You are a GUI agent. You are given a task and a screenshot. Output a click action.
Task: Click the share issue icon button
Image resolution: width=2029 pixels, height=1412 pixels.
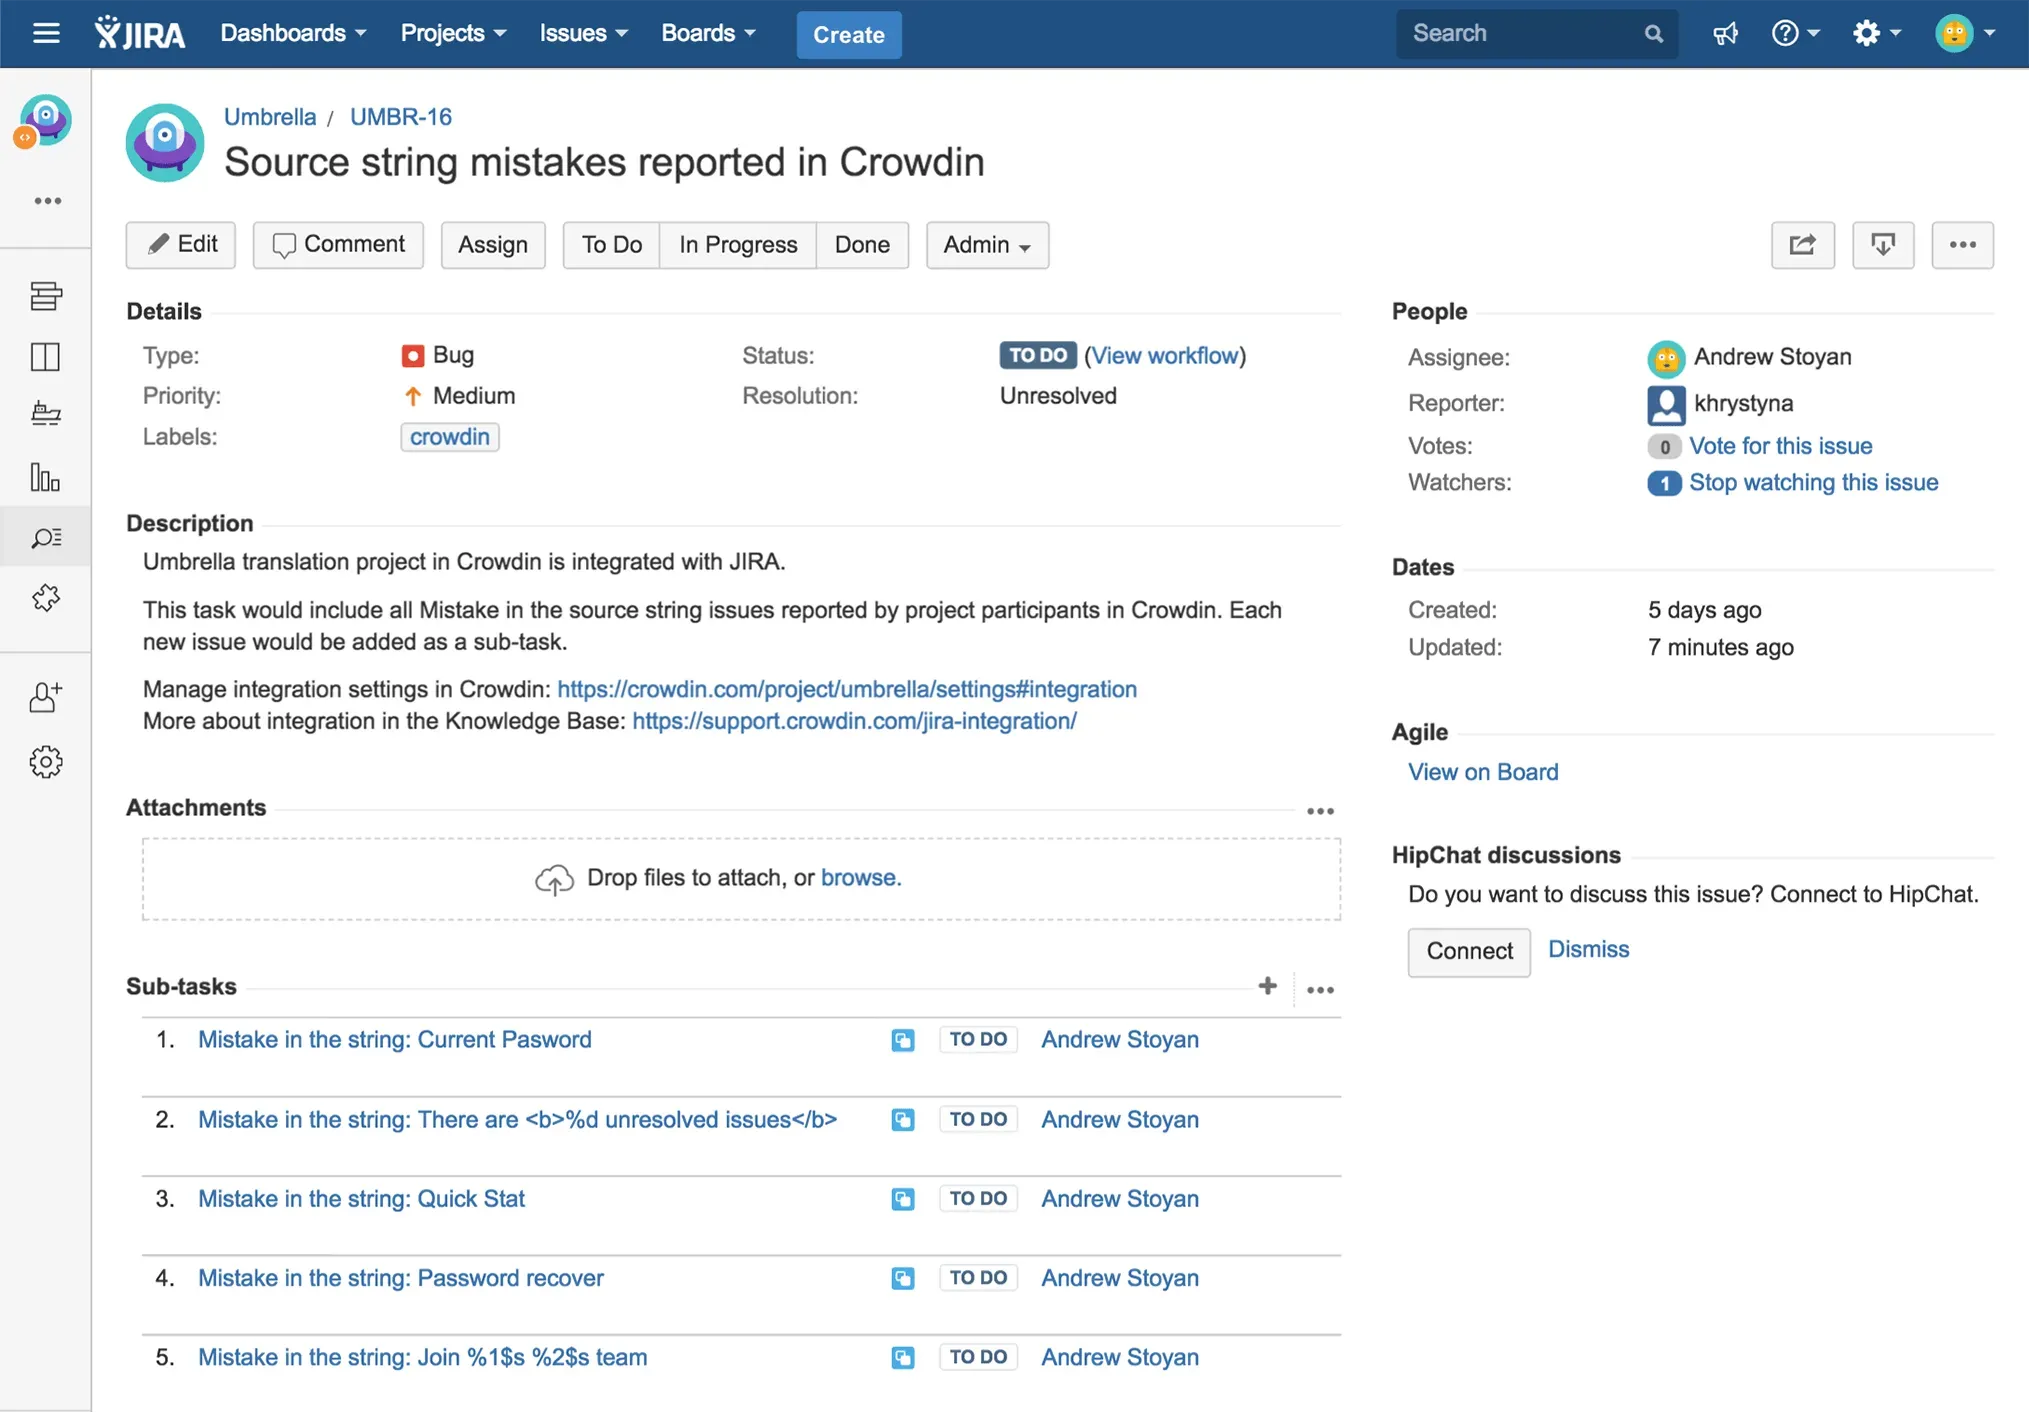(x=1802, y=245)
